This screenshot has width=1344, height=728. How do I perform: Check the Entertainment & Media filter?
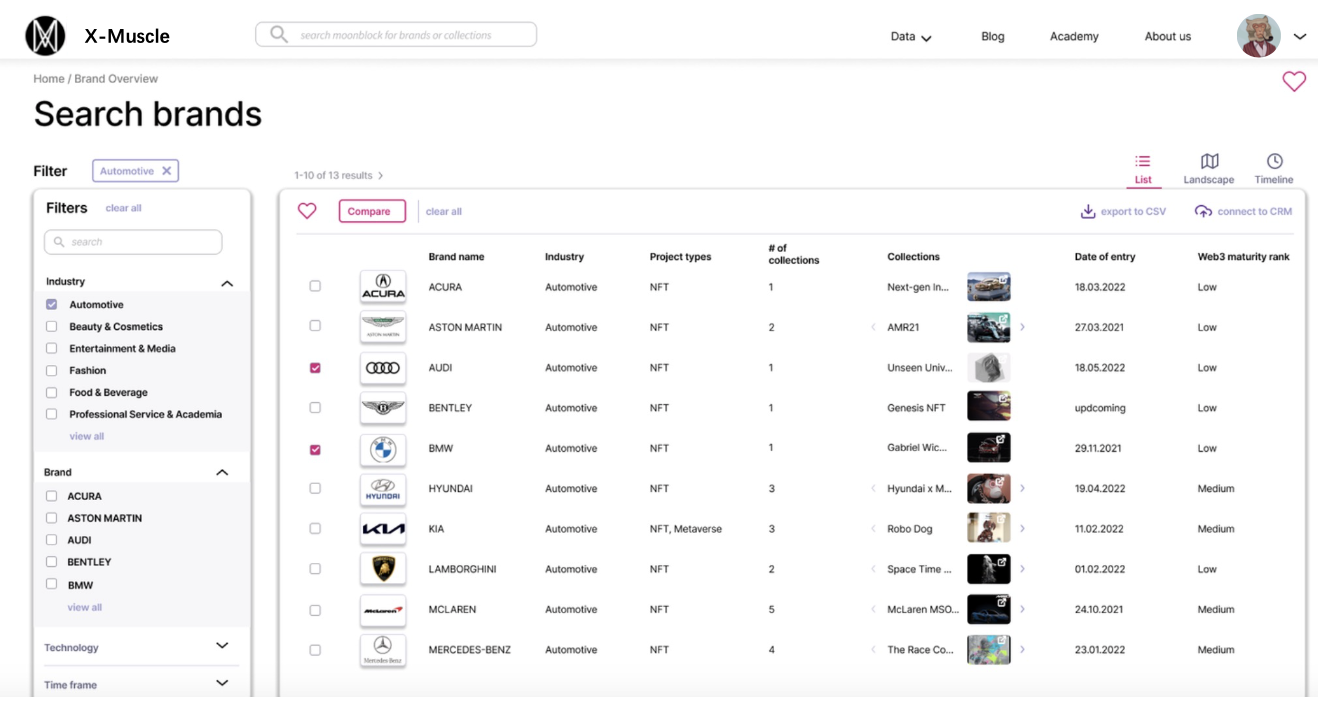pyautogui.click(x=51, y=348)
